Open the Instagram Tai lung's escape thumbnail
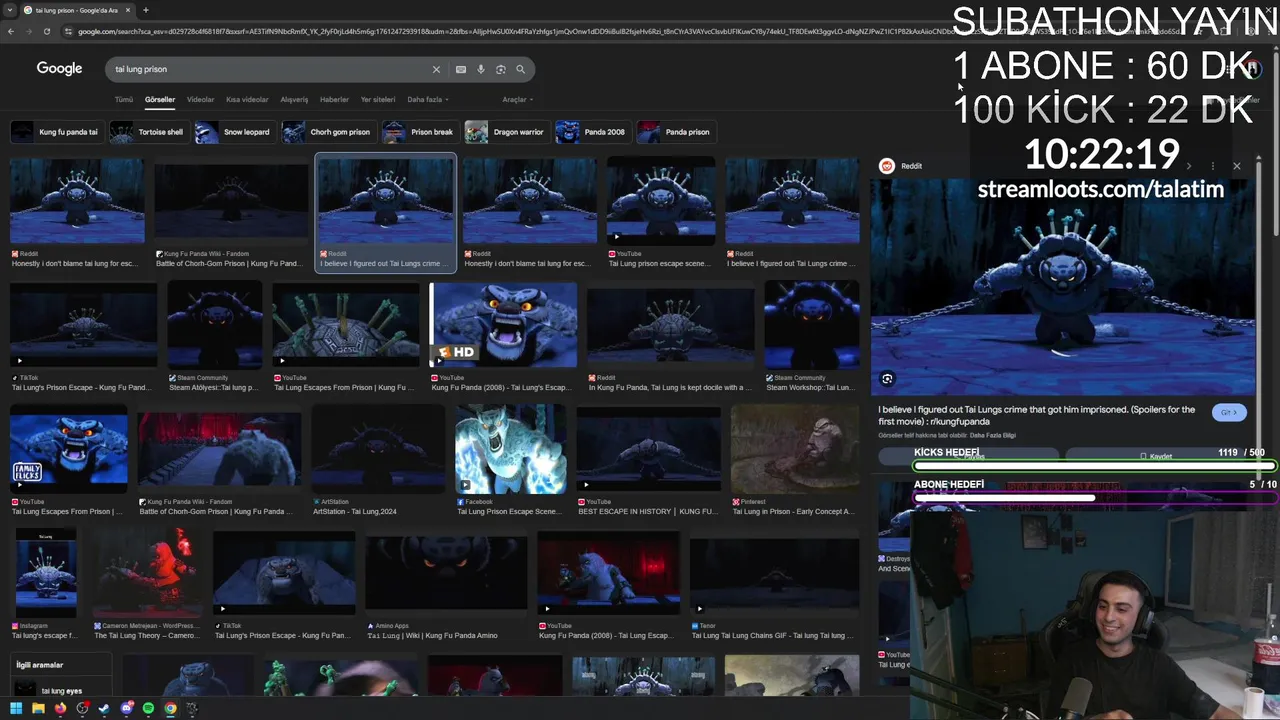The height and width of the screenshot is (720, 1280). [45, 573]
